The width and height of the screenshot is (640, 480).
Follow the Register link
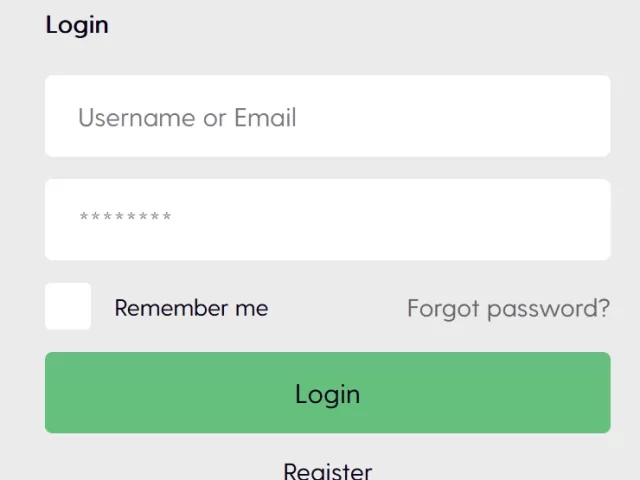coord(327,470)
